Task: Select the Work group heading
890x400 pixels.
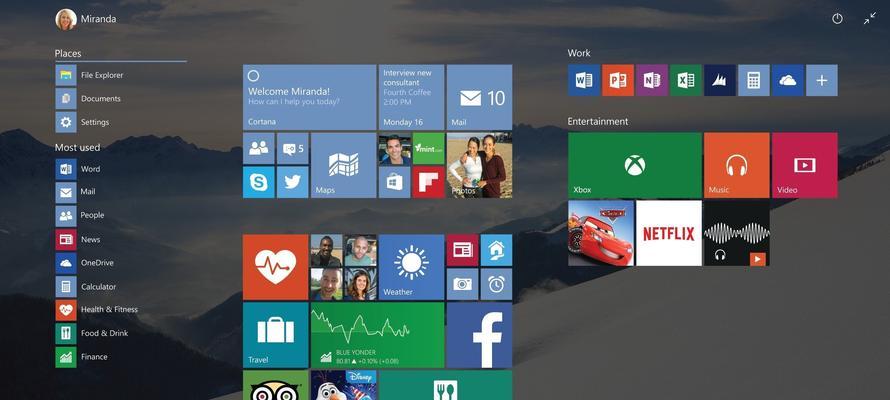Action: click(x=579, y=53)
